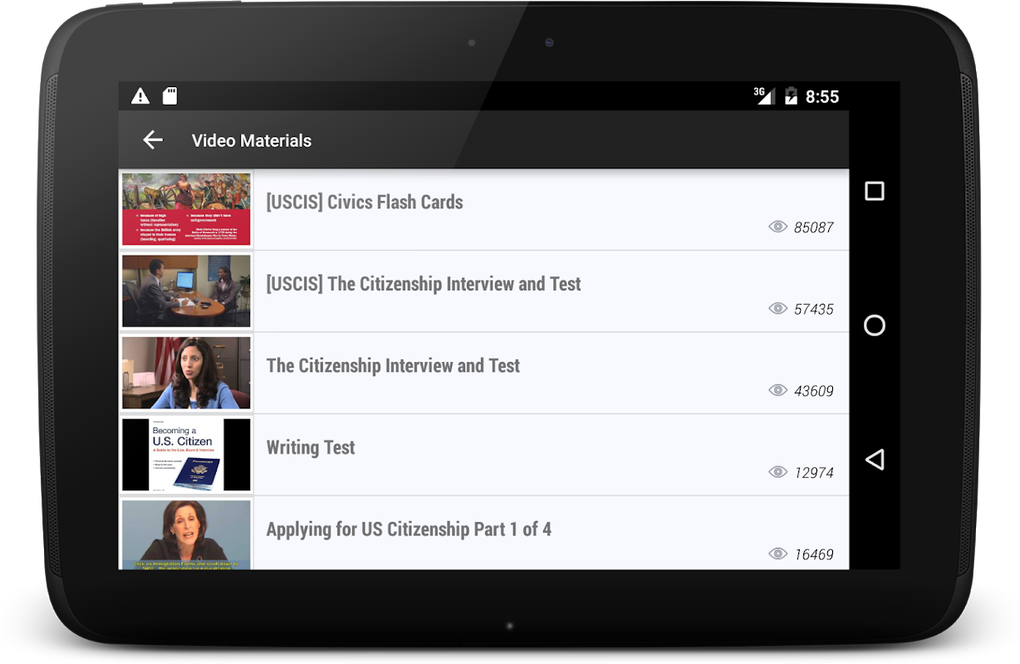Tap the battery charging icon in the status bar
This screenshot has width=1020, height=664.
click(791, 95)
